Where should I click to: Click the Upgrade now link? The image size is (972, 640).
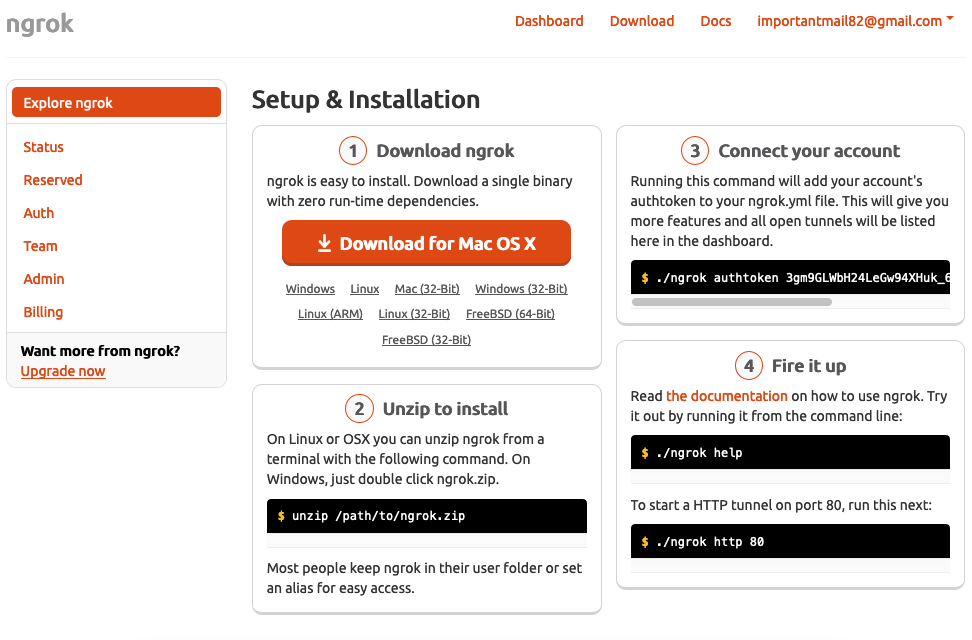point(63,371)
